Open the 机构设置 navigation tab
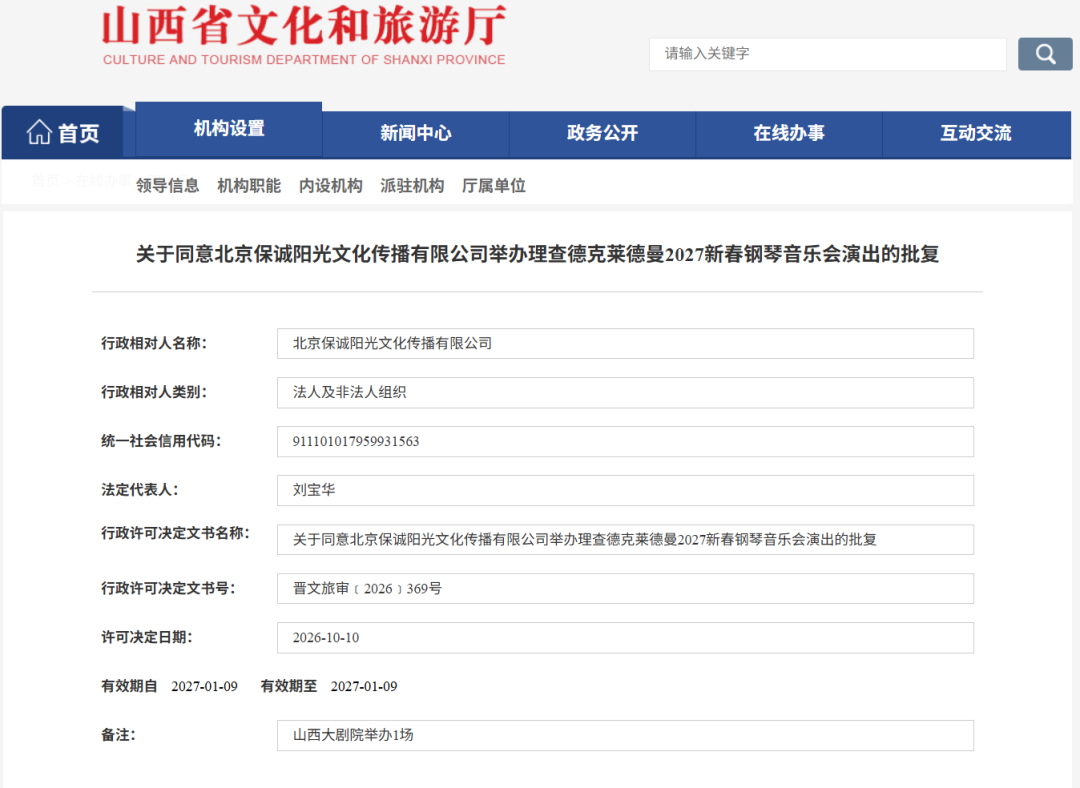 (229, 129)
